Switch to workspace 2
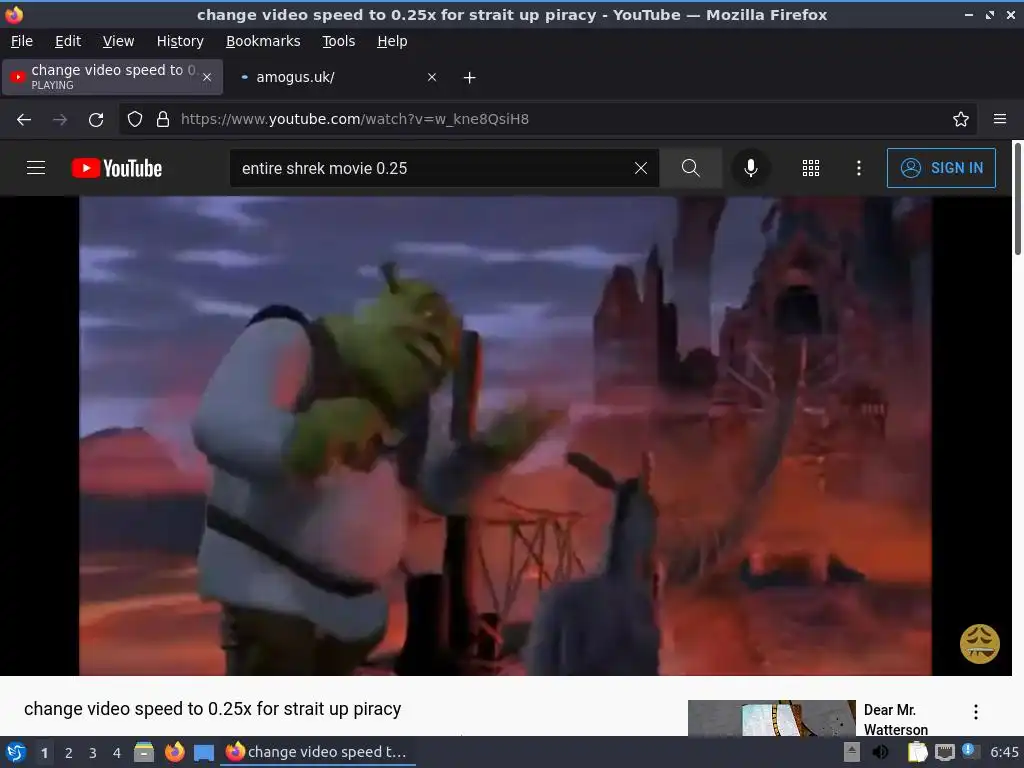This screenshot has width=1024, height=768. (69, 753)
